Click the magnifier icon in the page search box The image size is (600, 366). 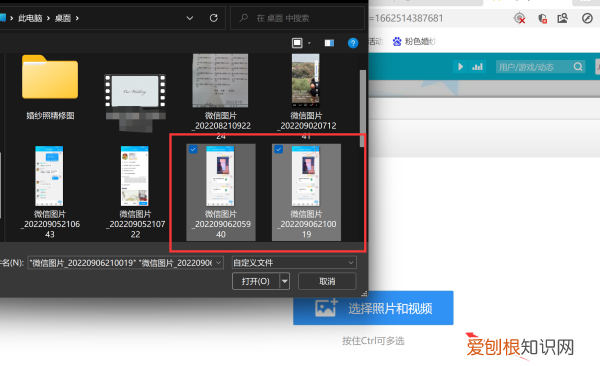(x=578, y=67)
